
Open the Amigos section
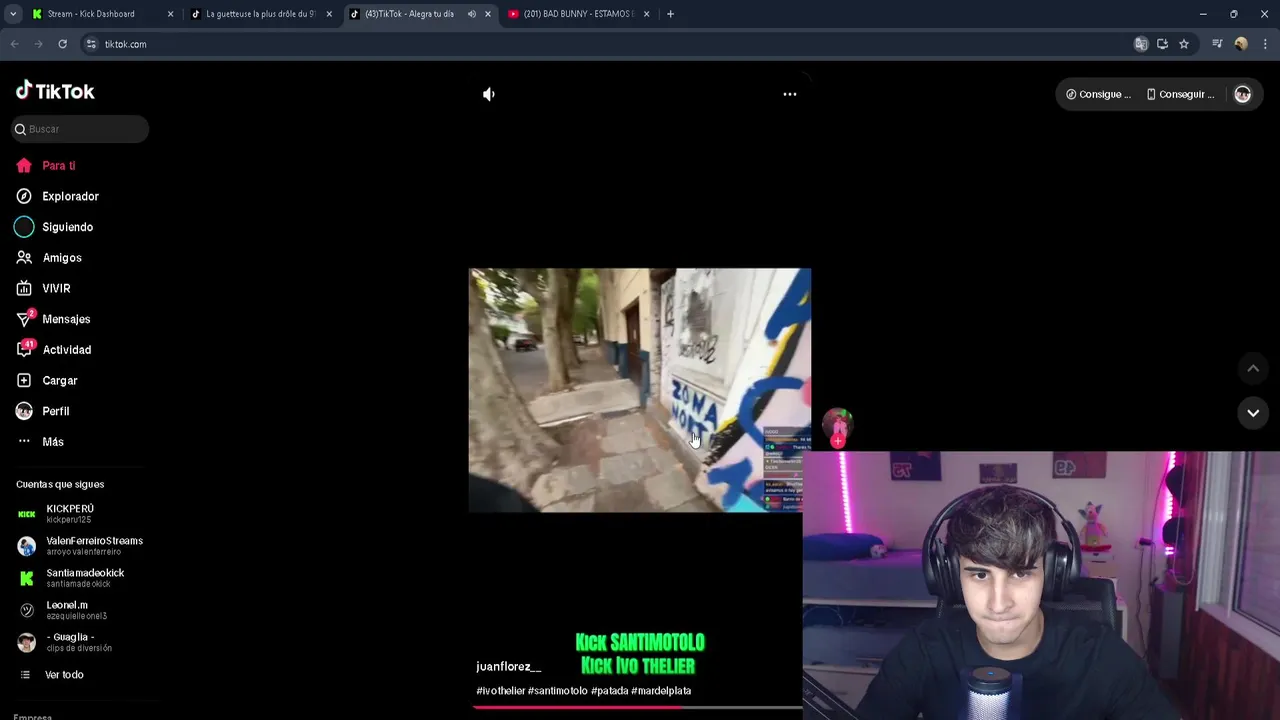click(x=49, y=258)
